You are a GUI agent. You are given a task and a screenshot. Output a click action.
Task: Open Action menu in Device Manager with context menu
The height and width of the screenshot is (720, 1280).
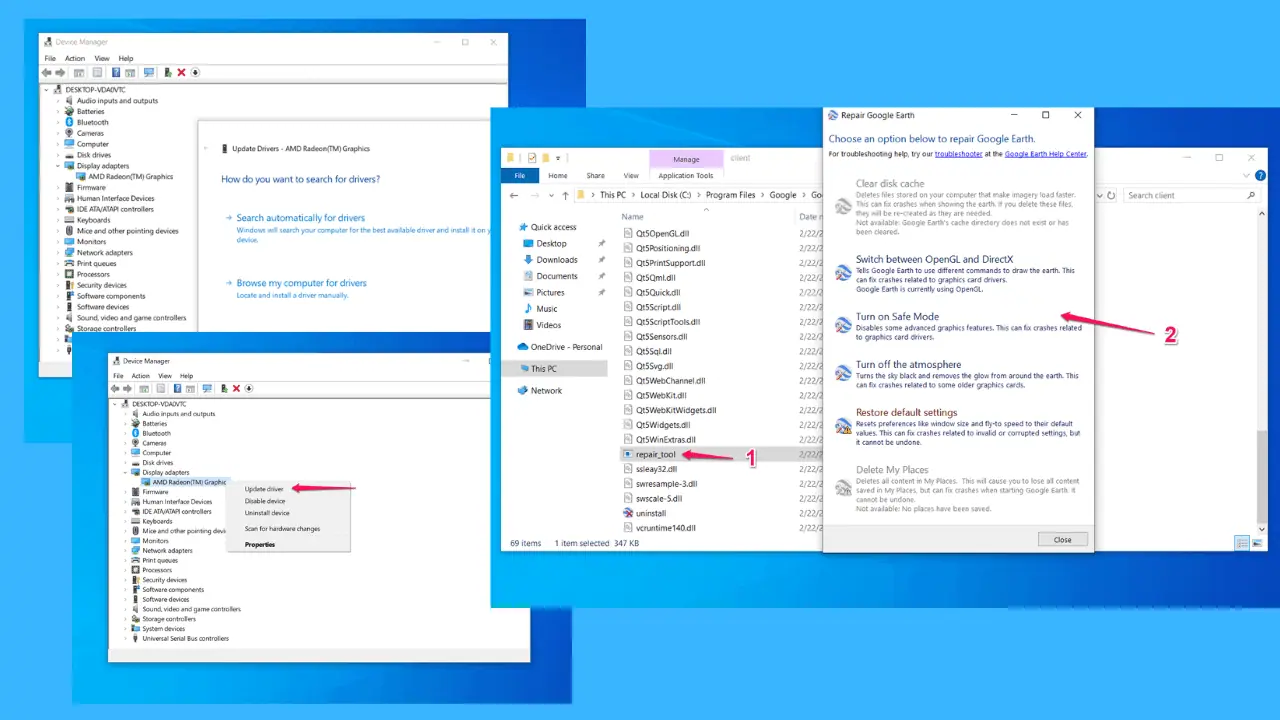141,376
